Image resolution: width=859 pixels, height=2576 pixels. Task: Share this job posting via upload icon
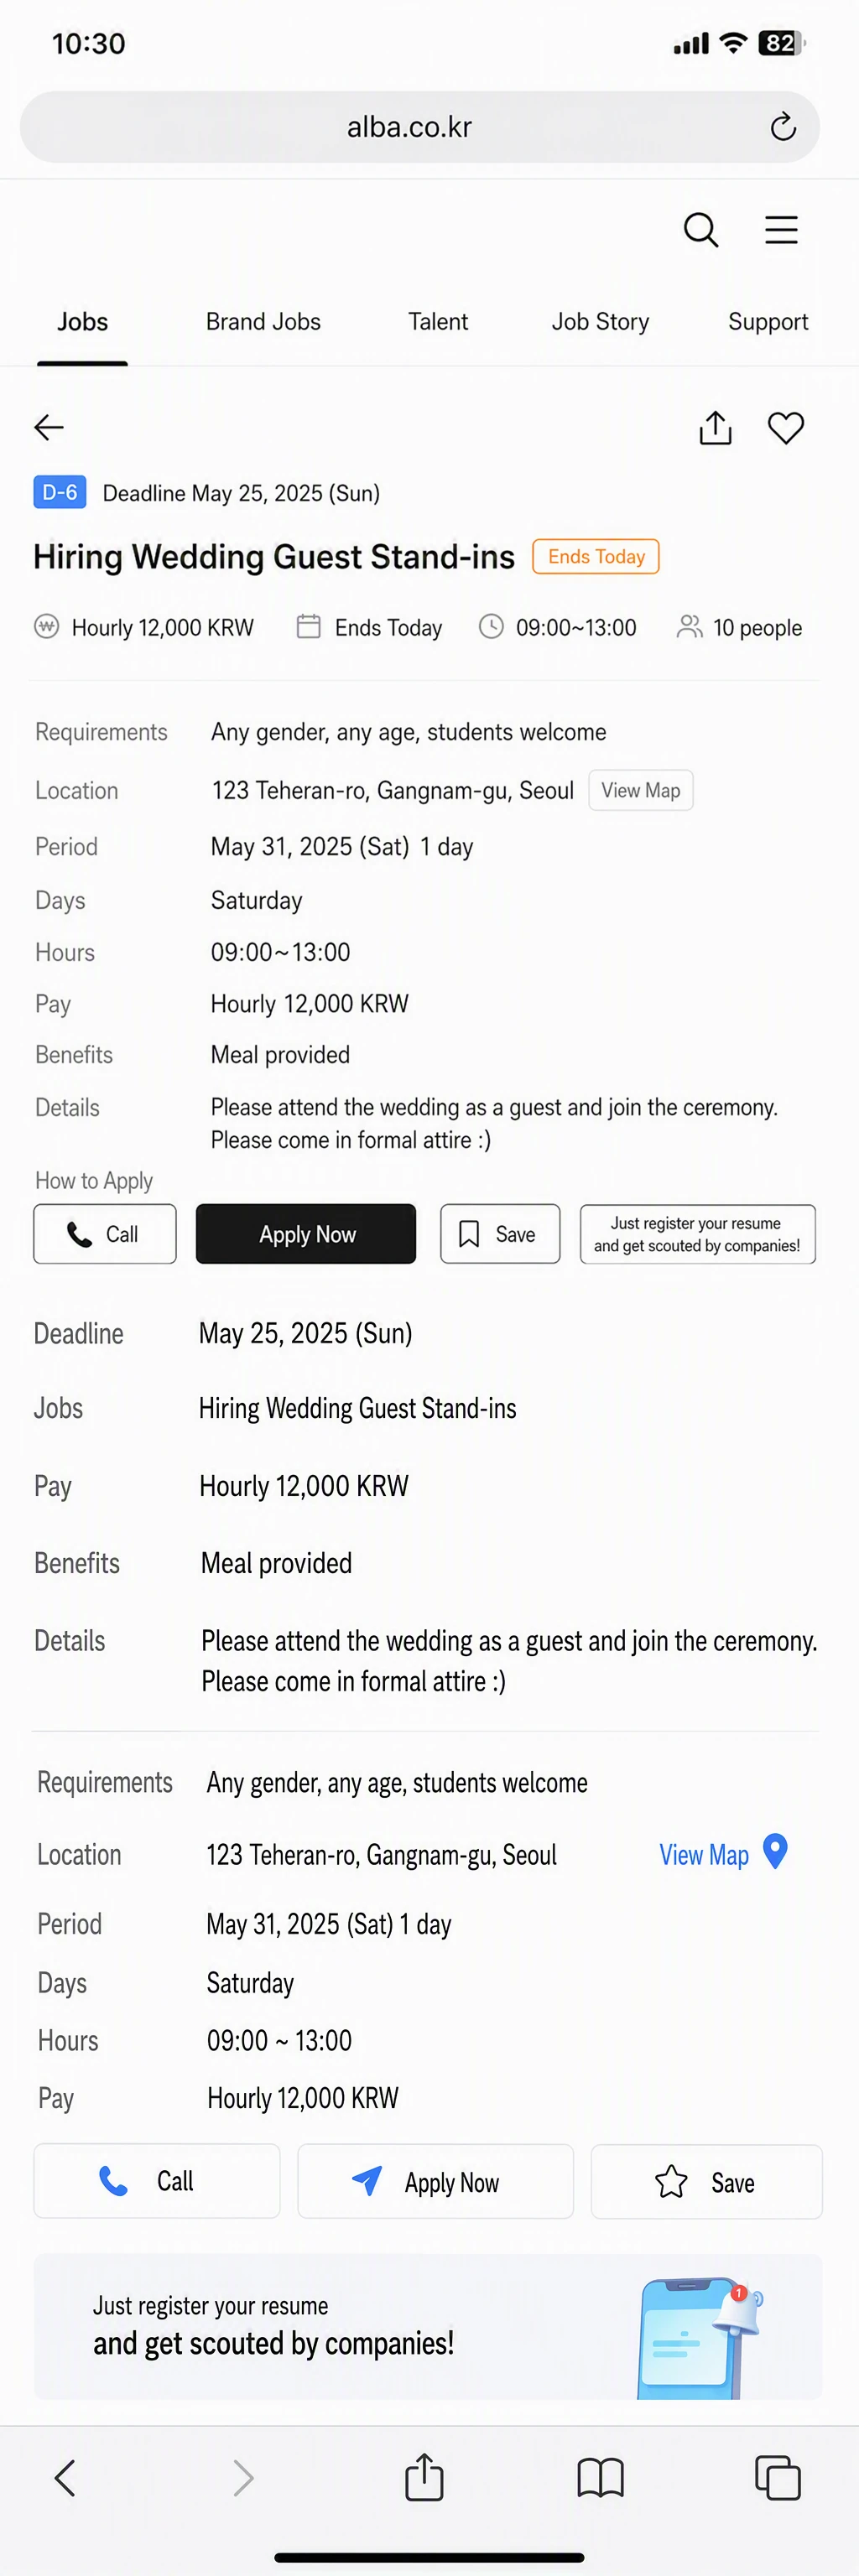pos(715,427)
